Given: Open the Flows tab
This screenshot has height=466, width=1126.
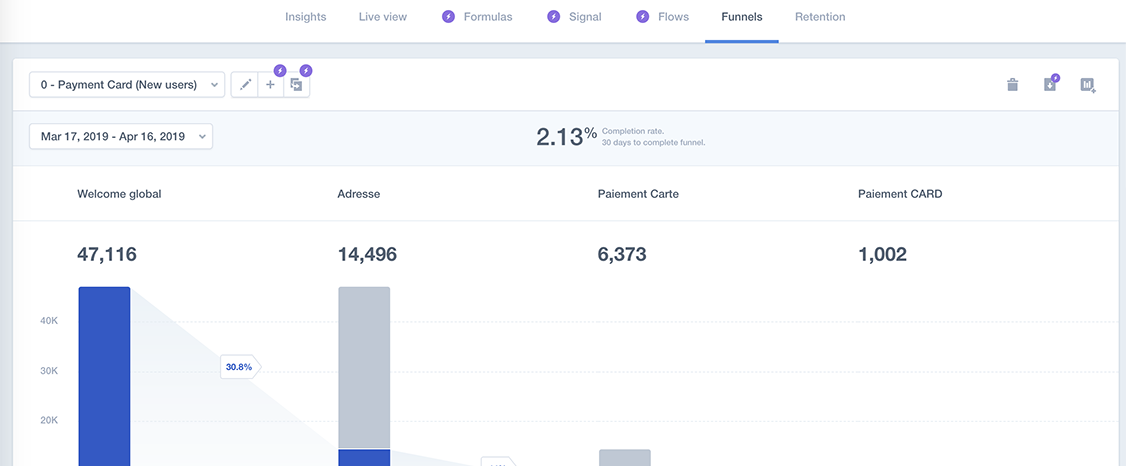Looking at the screenshot, I should 673,17.
